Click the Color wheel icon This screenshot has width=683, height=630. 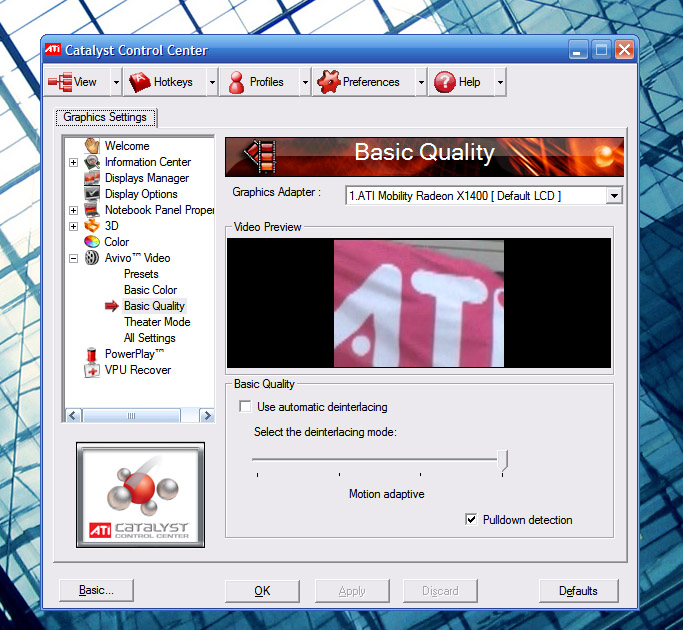tap(92, 241)
